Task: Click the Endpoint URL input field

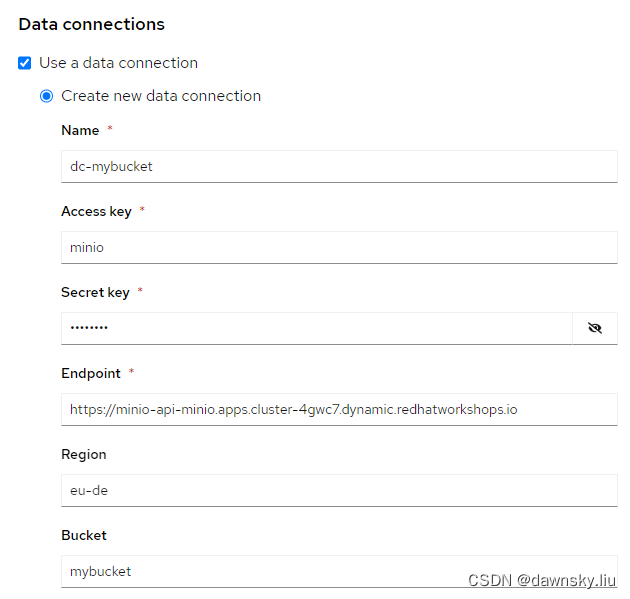Action: tap(338, 409)
